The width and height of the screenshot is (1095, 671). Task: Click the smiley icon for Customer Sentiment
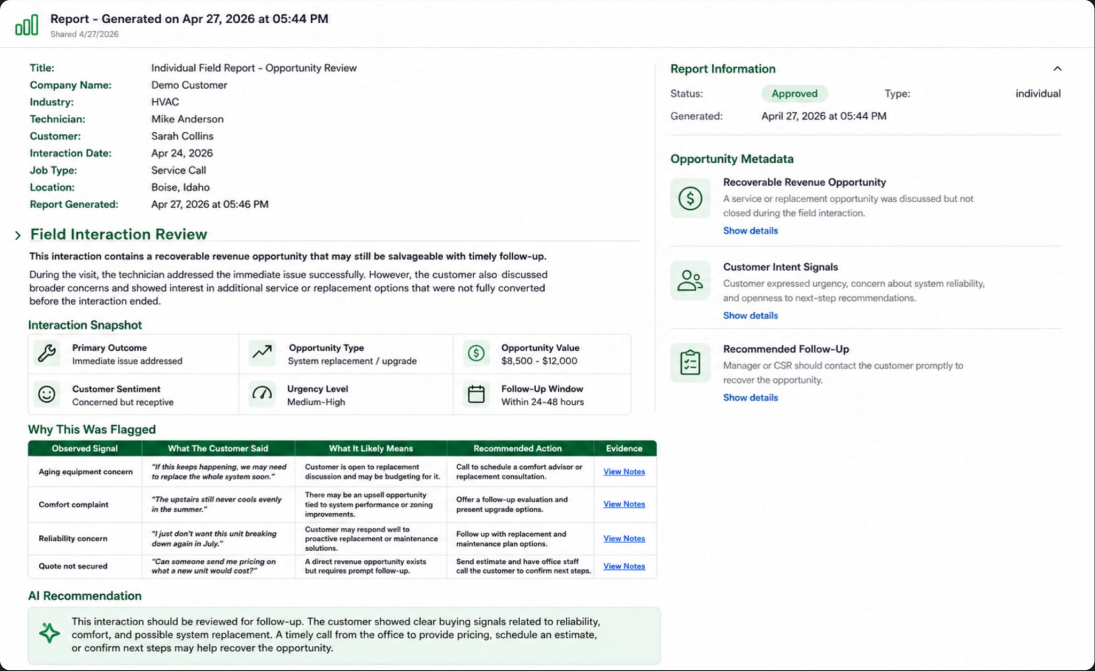pyautogui.click(x=47, y=395)
